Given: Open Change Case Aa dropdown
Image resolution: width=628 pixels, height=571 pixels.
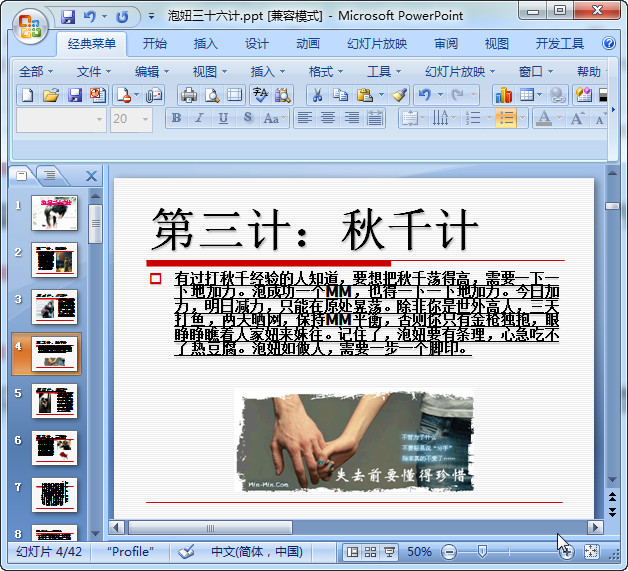Looking at the screenshot, I should pos(275,118).
